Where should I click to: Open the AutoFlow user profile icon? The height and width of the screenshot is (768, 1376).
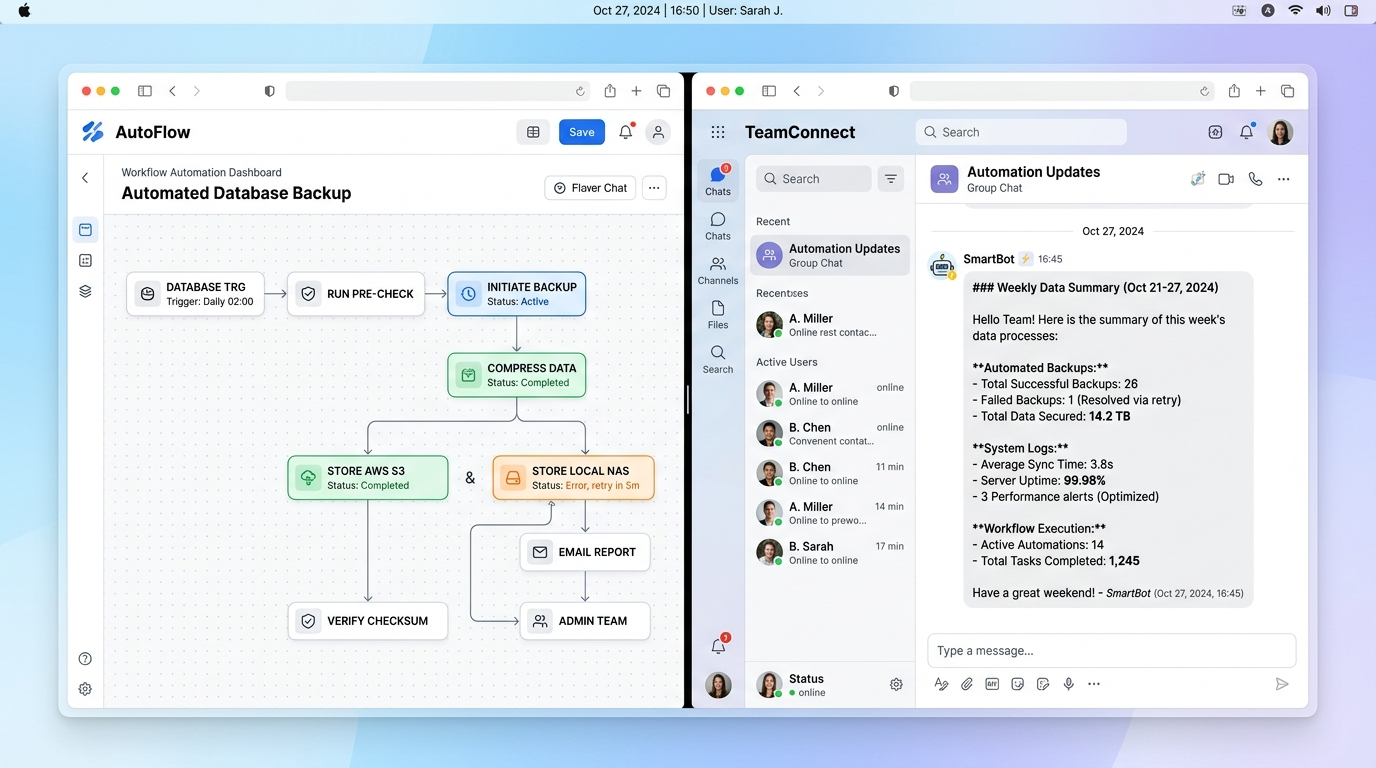coord(657,132)
